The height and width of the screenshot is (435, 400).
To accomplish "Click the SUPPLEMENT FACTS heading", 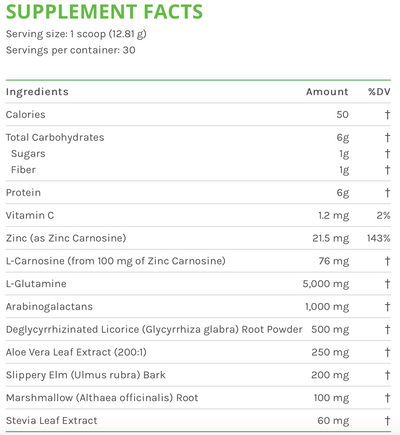I will (x=104, y=11).
